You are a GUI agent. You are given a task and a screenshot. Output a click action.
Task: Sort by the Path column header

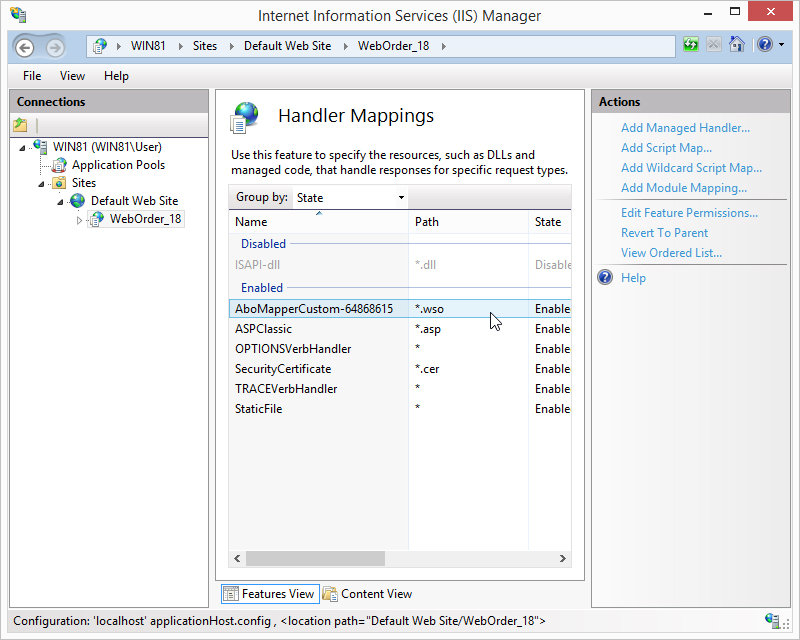[468, 221]
